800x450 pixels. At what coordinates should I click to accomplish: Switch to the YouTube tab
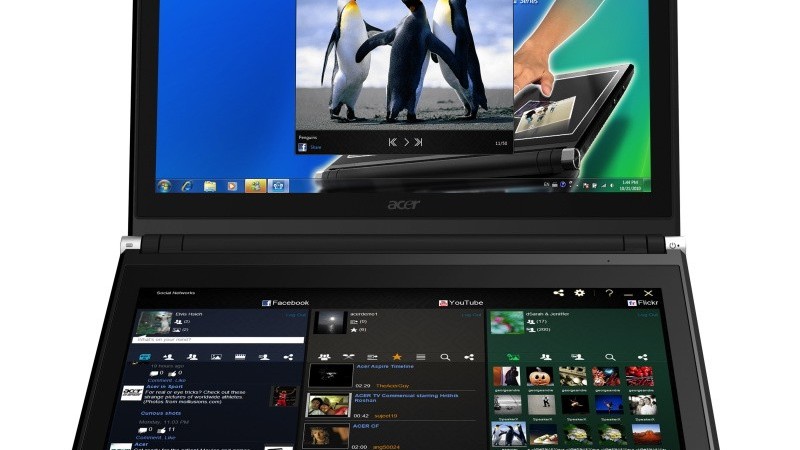point(461,302)
